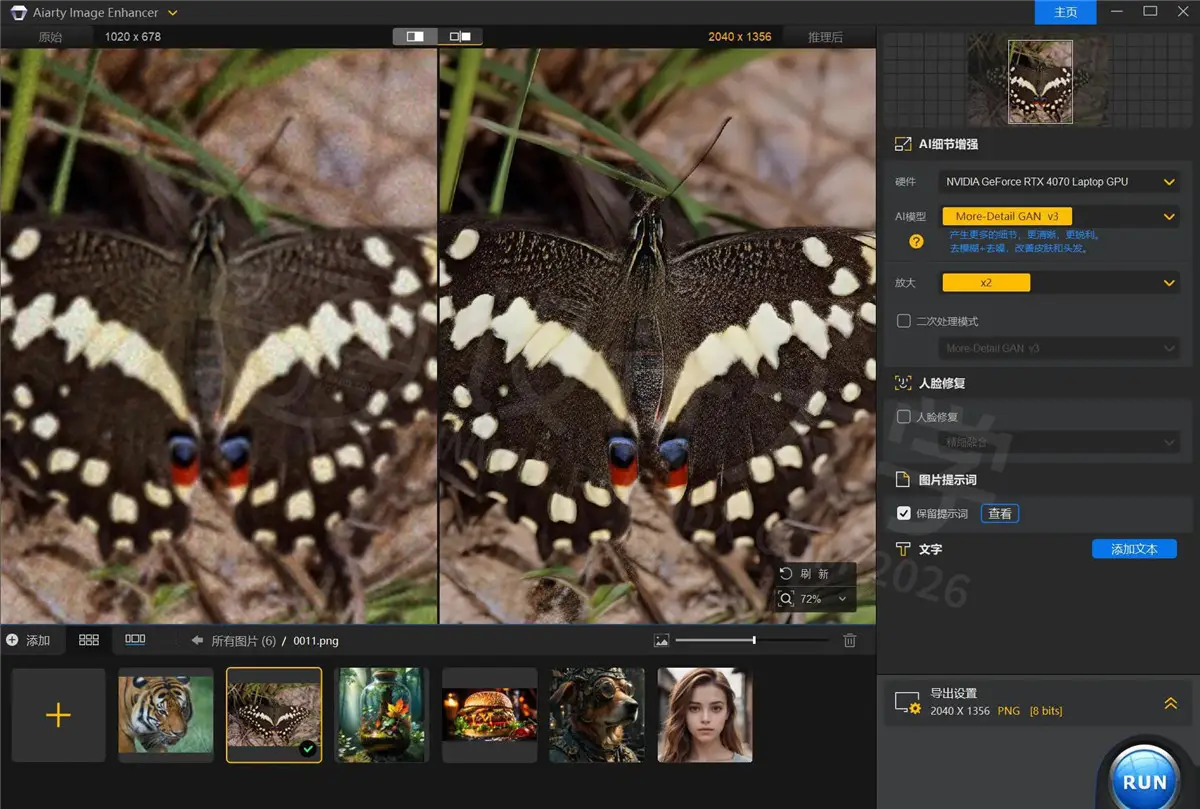Viewport: 1200px width, 809px height.
Task: Expand the export settings panel
Action: 1170,704
